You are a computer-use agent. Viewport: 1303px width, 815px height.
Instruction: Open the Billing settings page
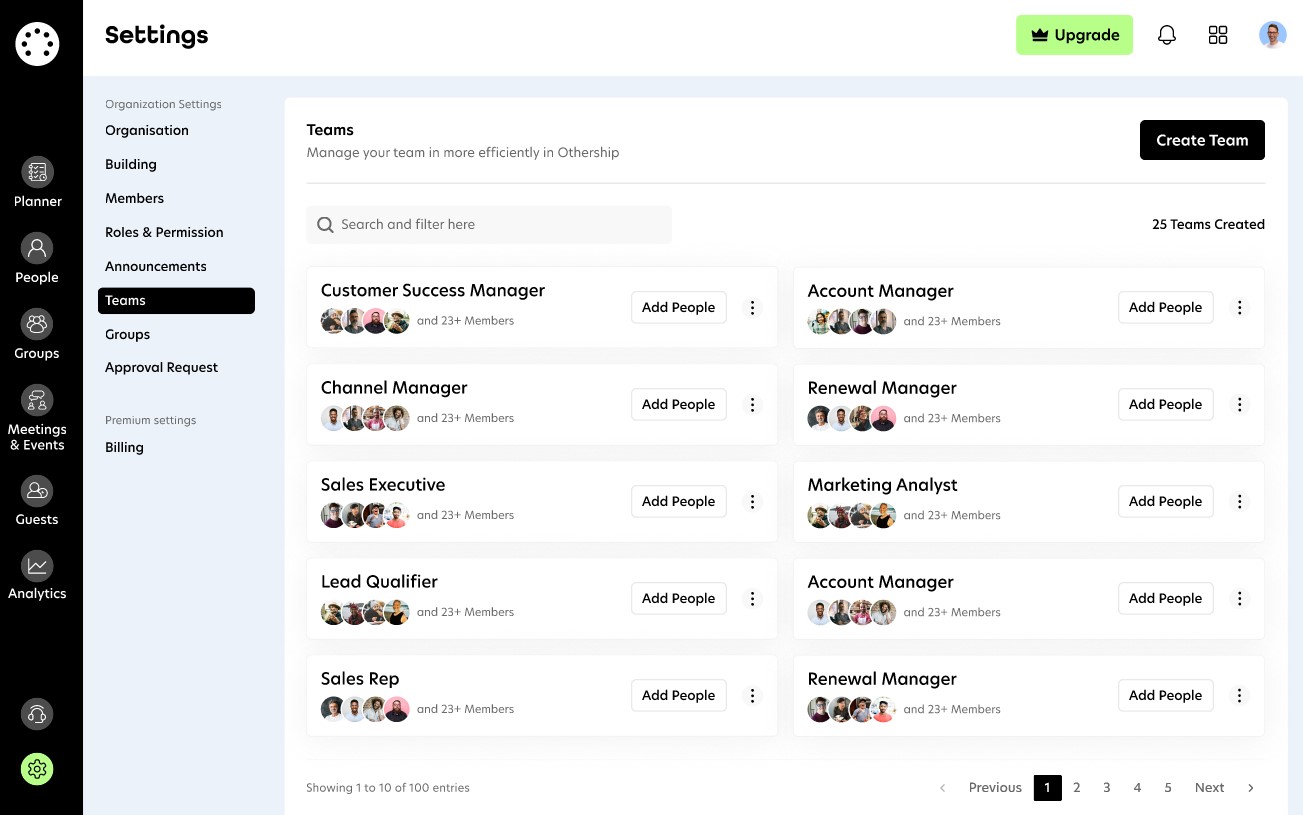pyautogui.click(x=124, y=447)
